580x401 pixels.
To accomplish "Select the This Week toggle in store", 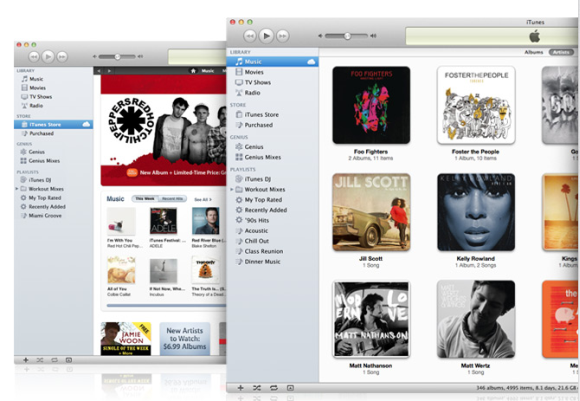I will (145, 199).
